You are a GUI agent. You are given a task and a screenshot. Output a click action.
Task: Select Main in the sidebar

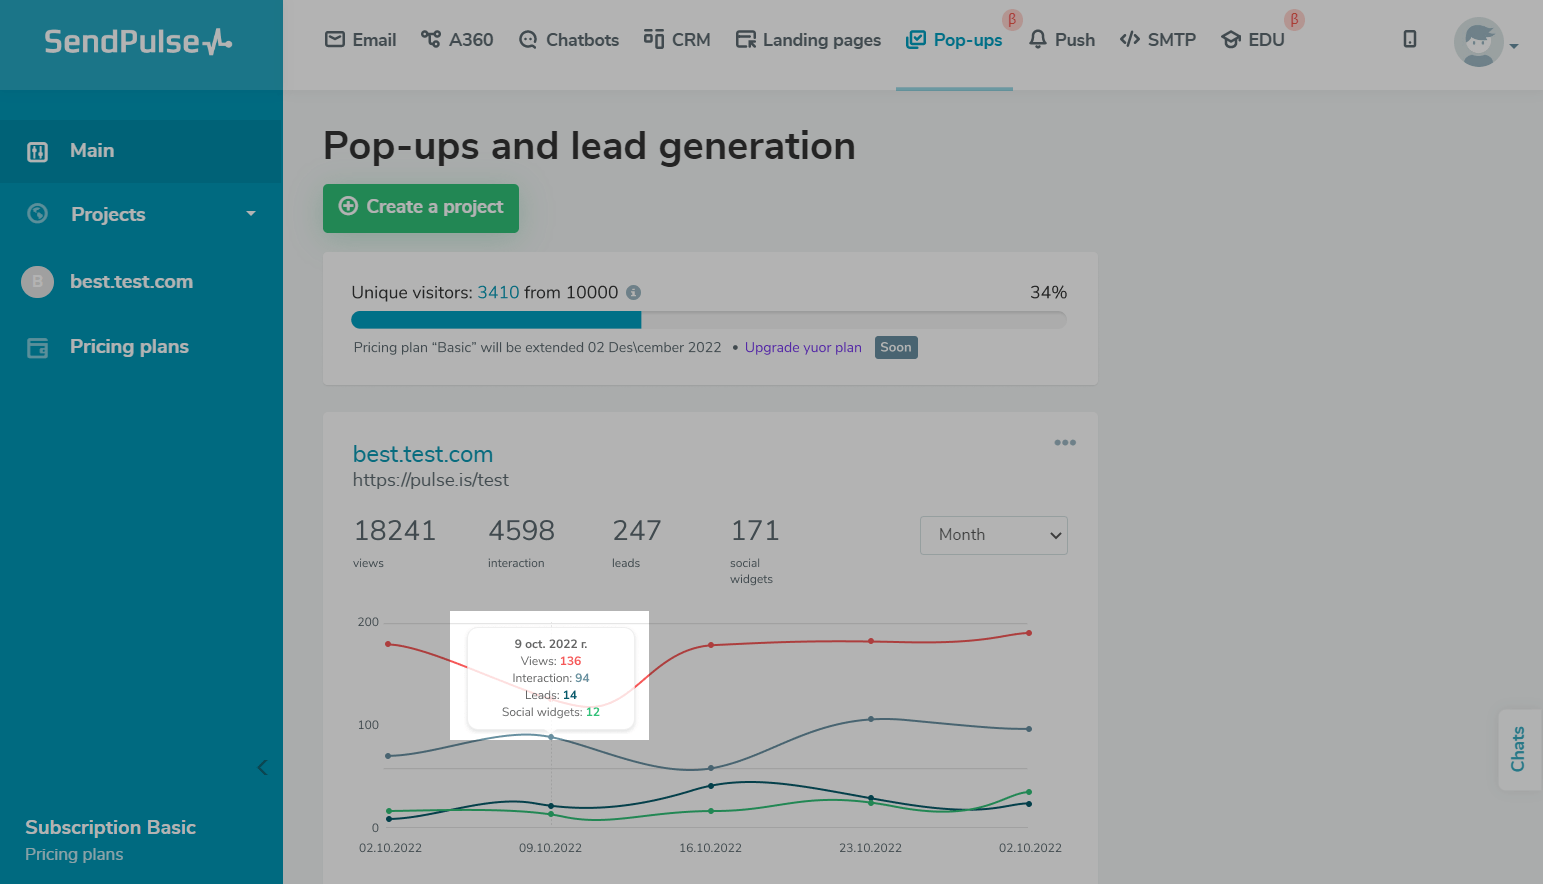[141, 151]
